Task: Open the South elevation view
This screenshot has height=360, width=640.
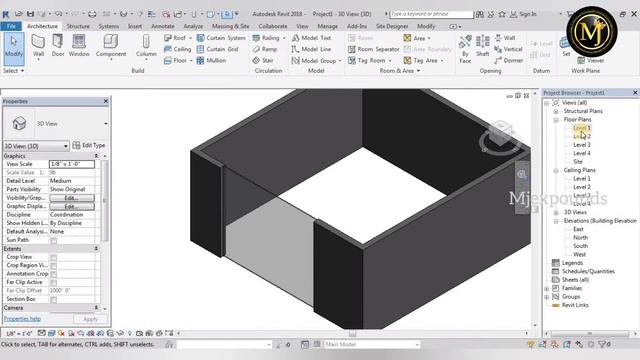Action: tap(580, 246)
